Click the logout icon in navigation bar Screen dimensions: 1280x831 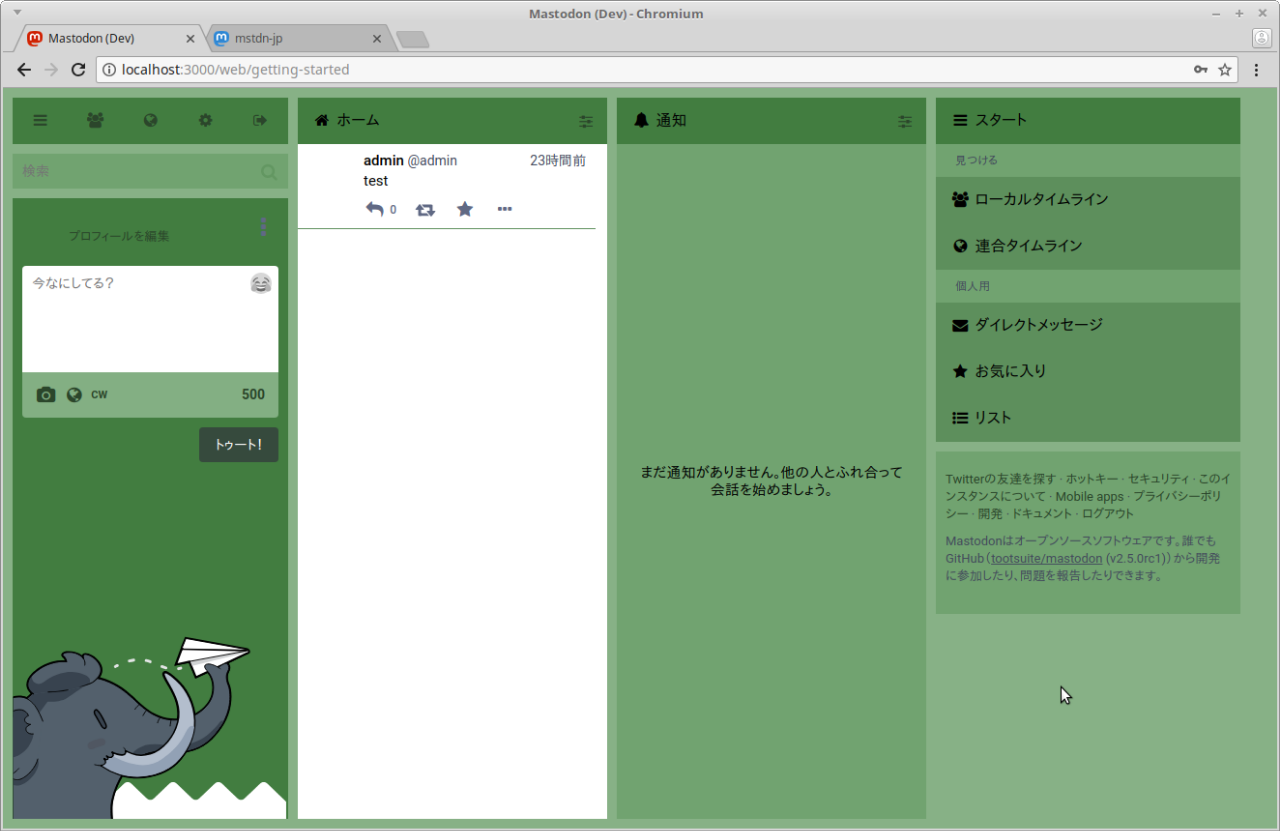[x=260, y=120]
